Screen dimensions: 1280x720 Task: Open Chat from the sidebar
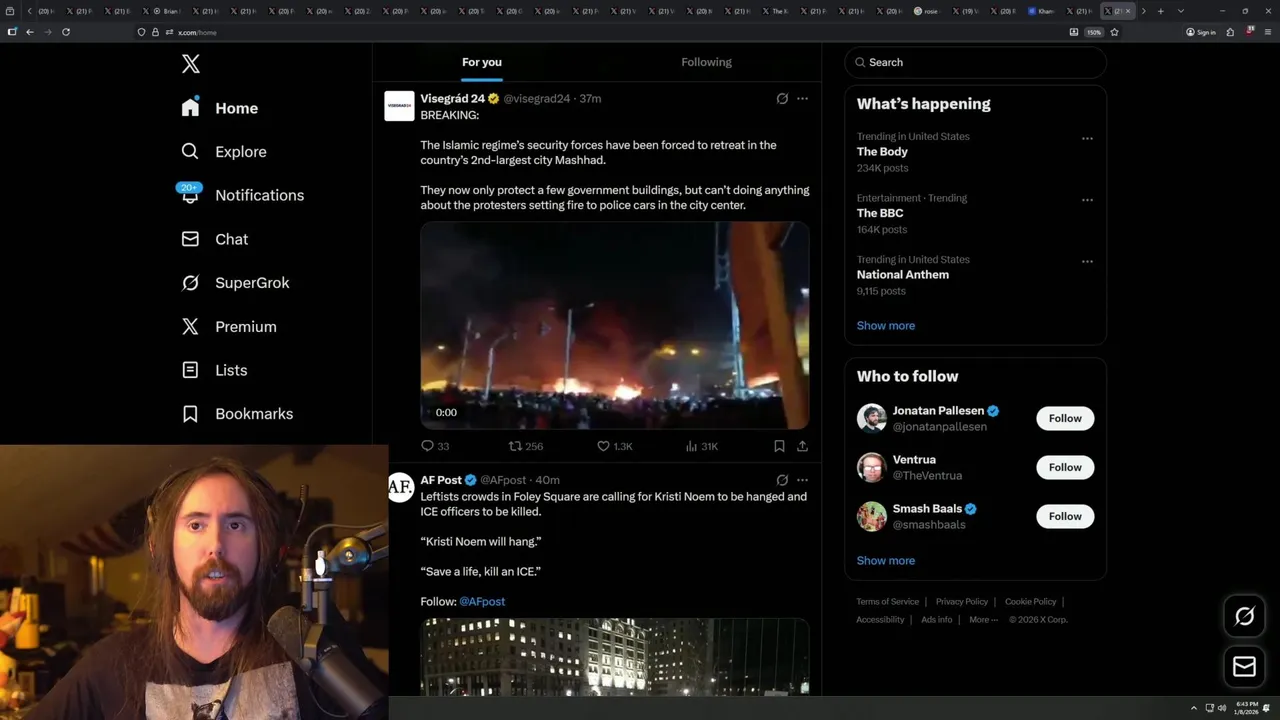pos(214,239)
